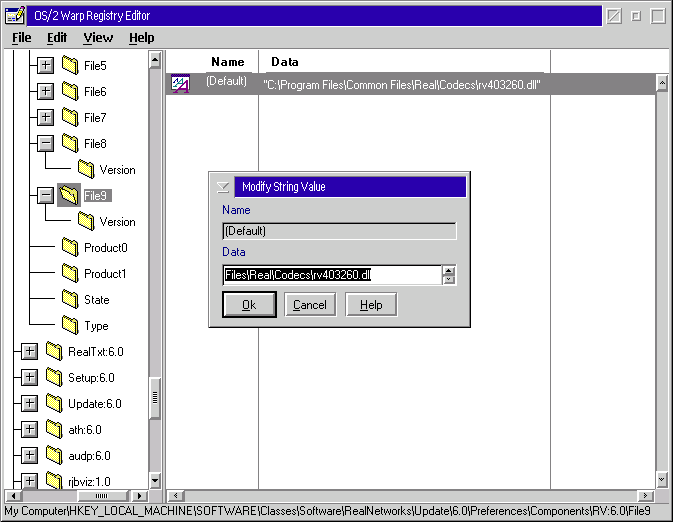673x522 pixels.
Task: Click the RealTxt:6.0 folder icon
Action: pyautogui.click(x=54, y=352)
